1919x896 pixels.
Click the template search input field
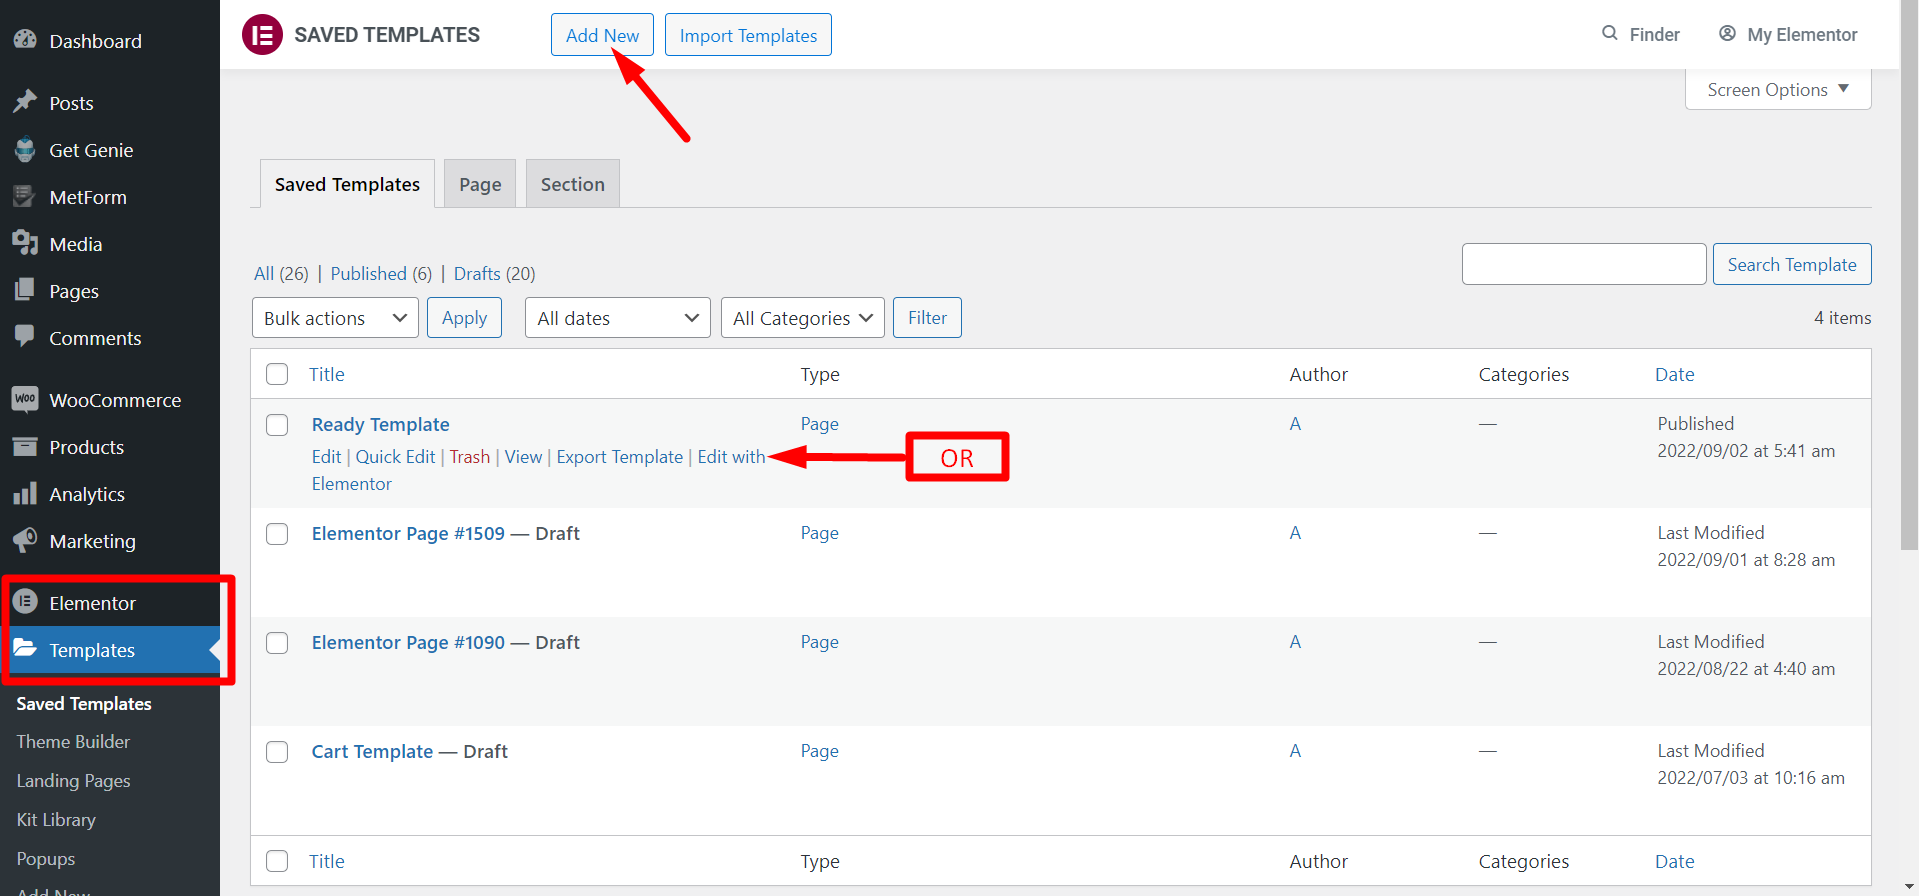pos(1584,264)
